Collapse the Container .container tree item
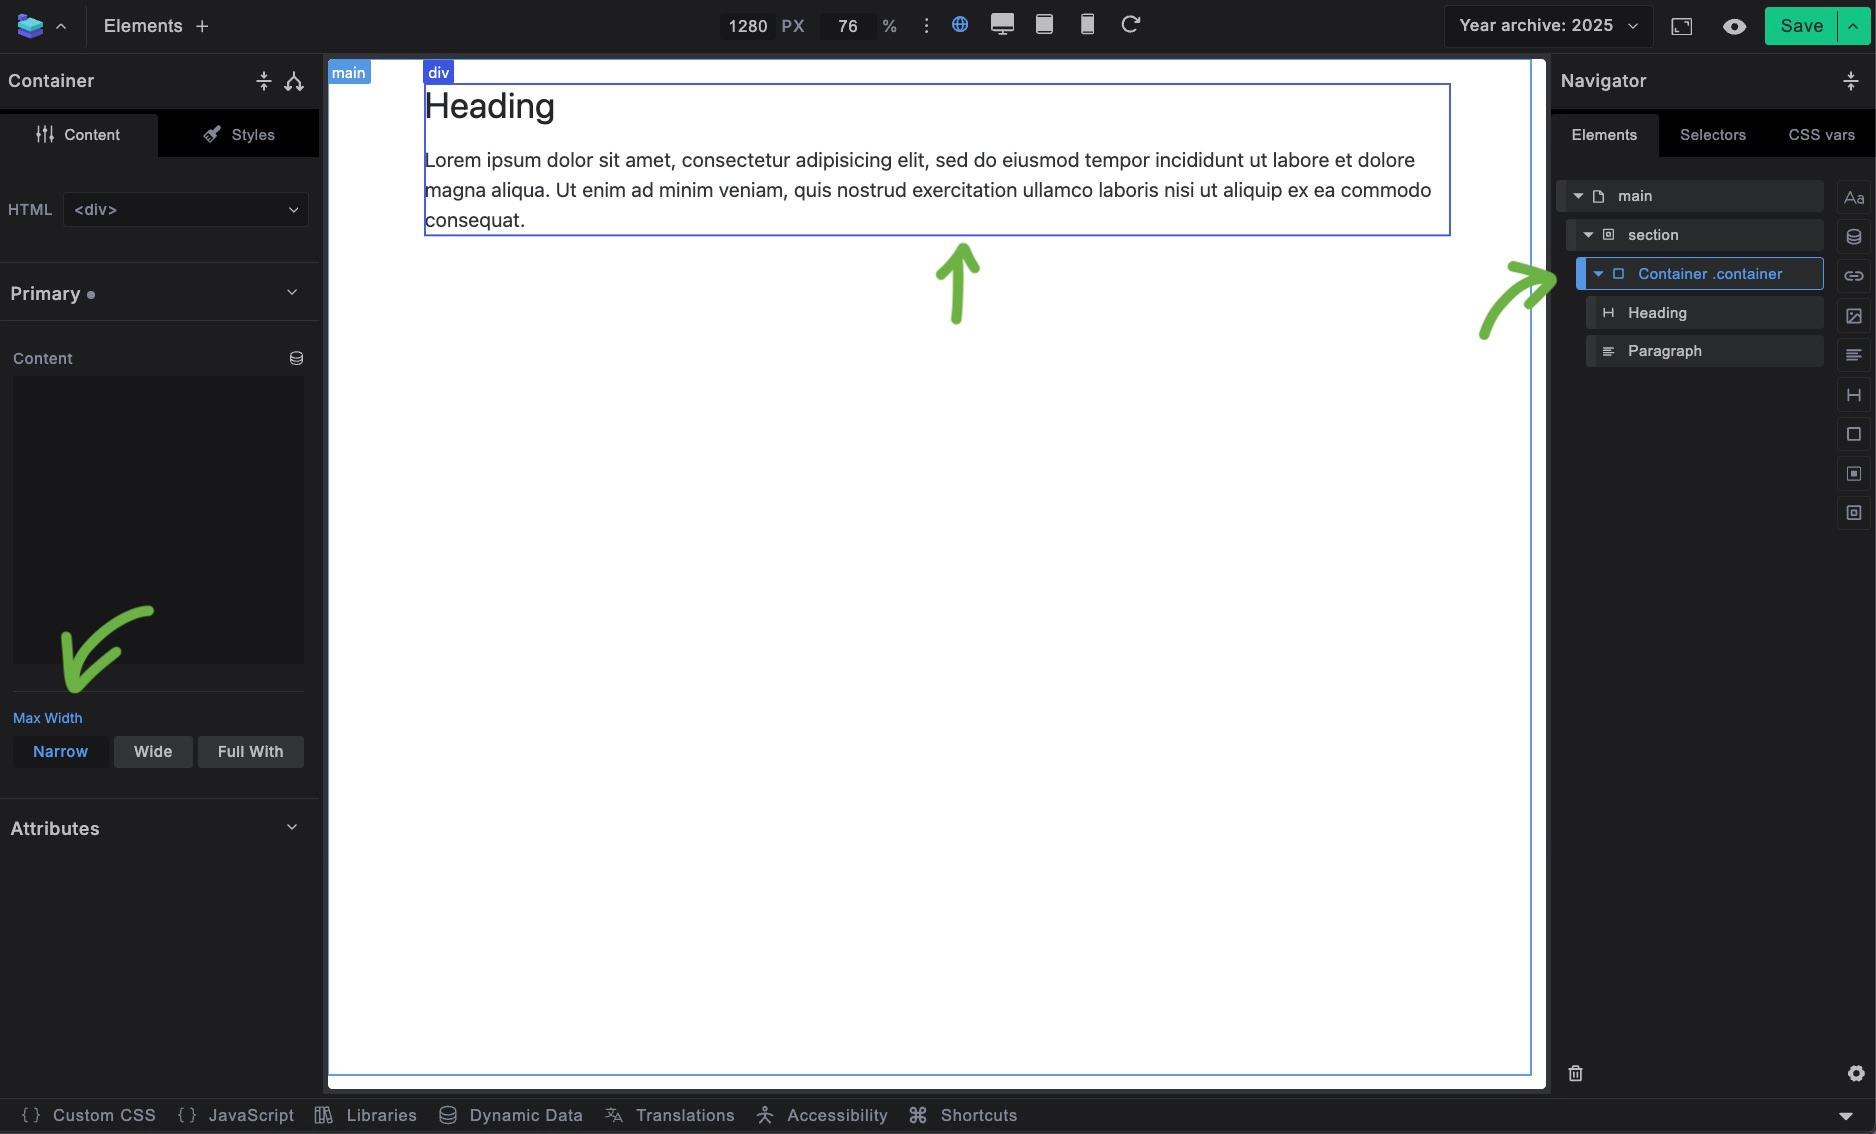 coord(1597,273)
